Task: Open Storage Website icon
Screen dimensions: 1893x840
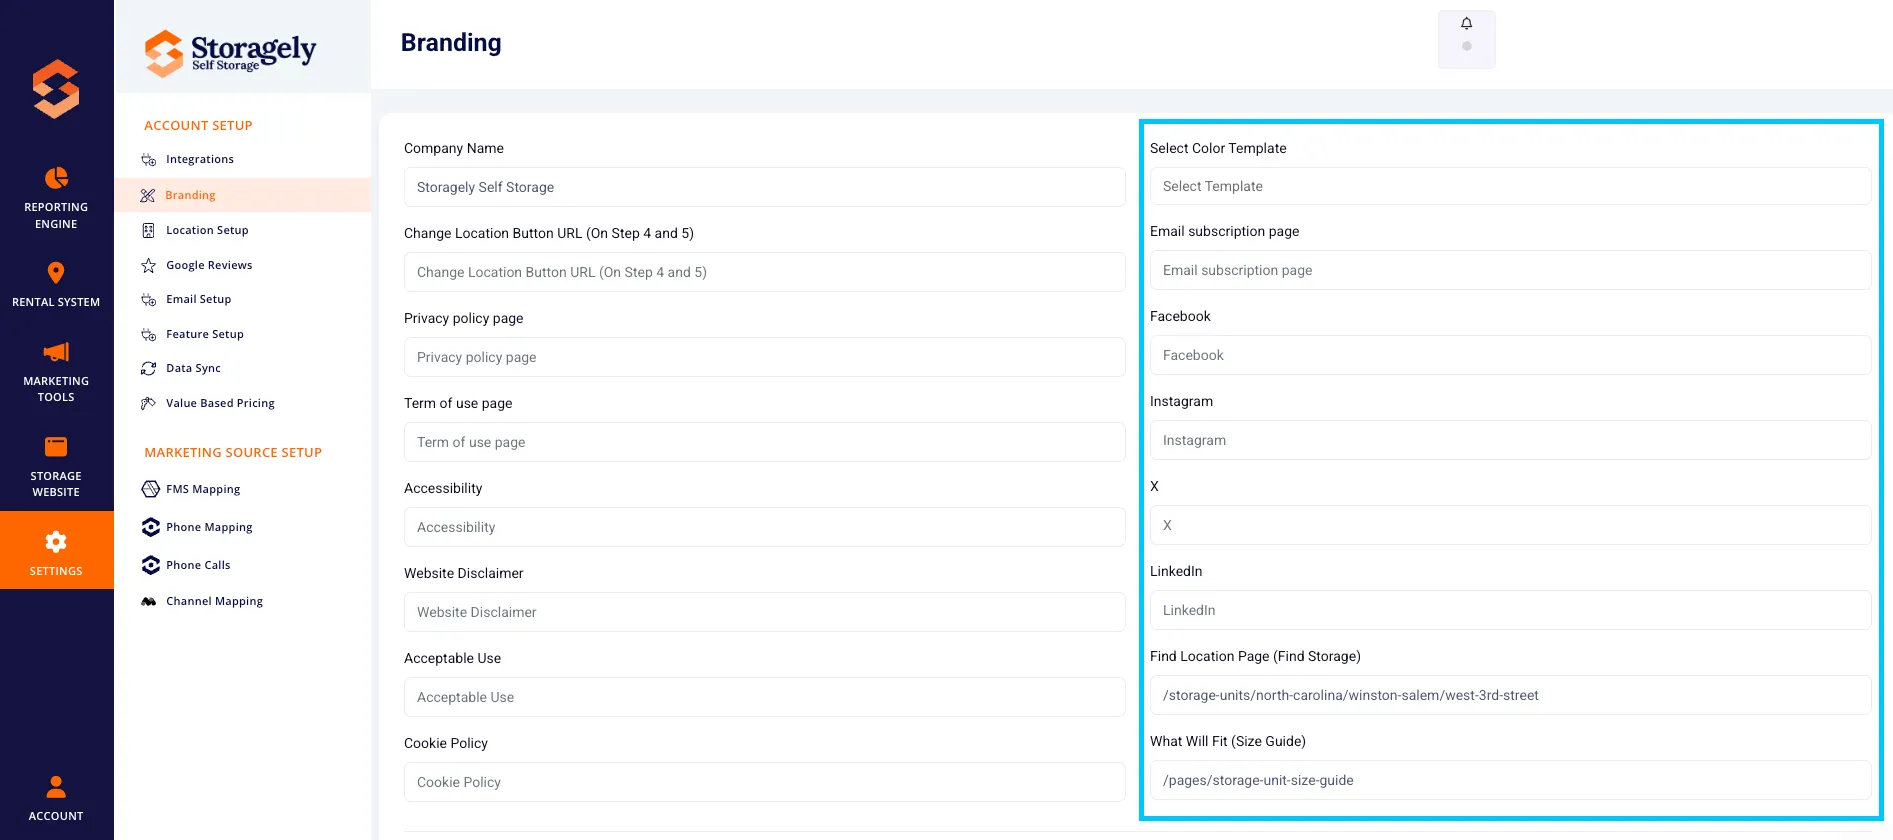Action: point(56,447)
